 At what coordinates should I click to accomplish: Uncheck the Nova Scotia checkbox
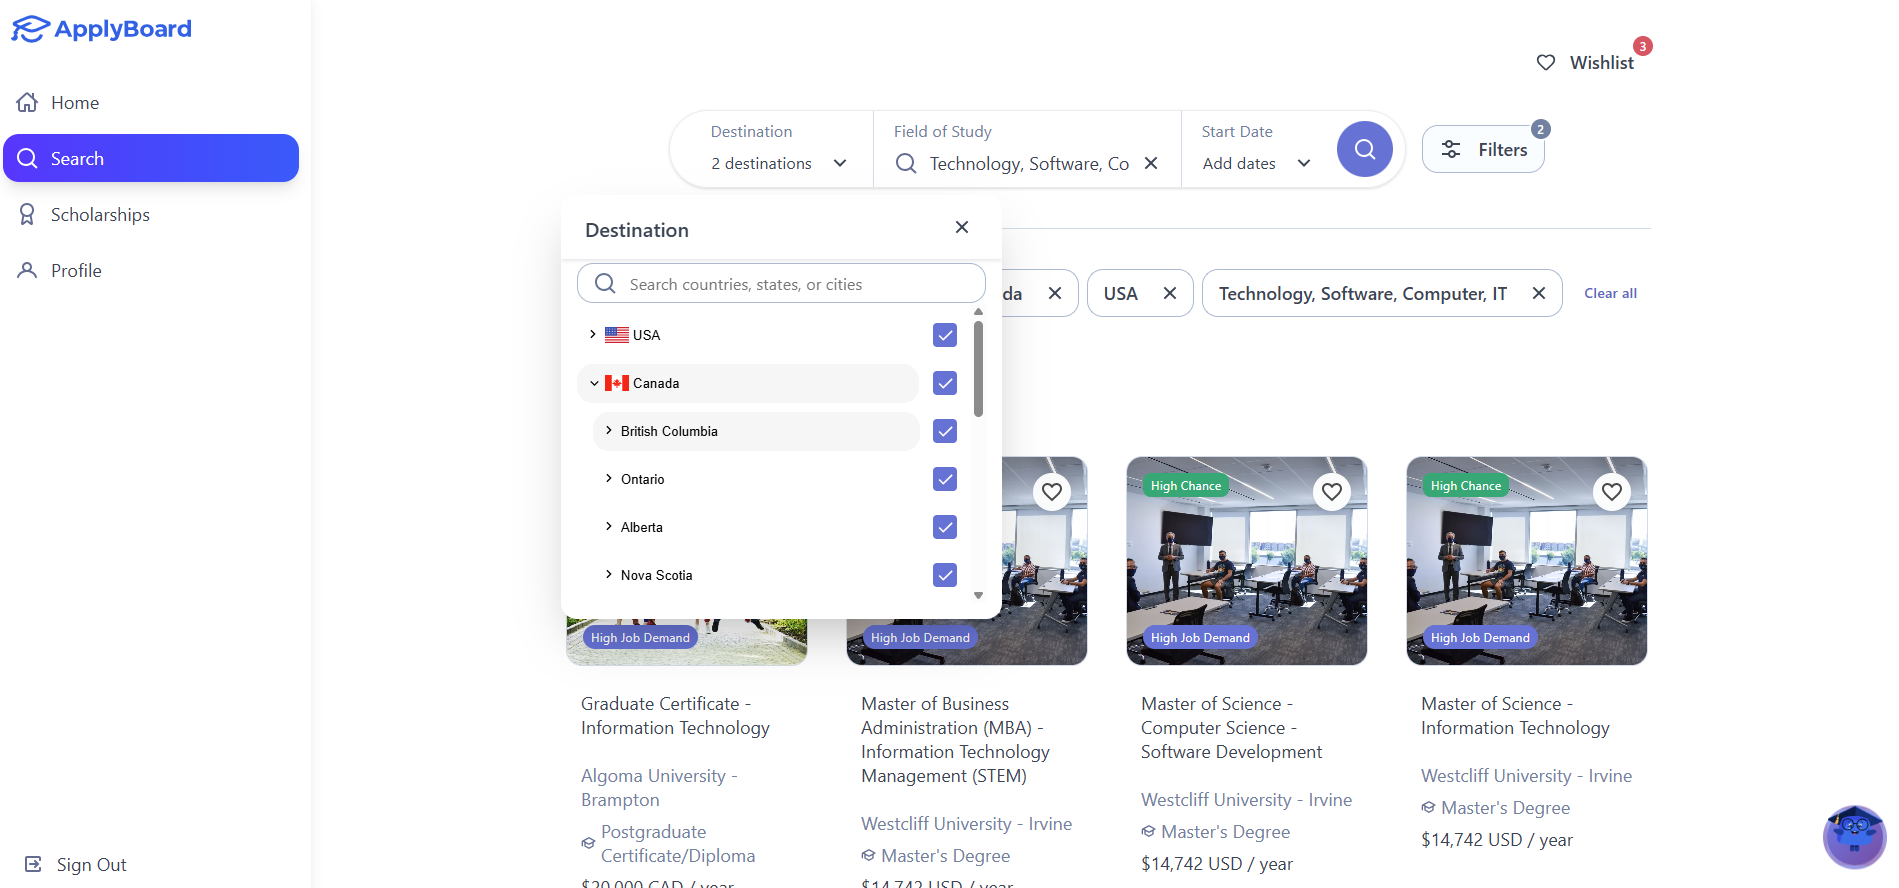(x=945, y=575)
